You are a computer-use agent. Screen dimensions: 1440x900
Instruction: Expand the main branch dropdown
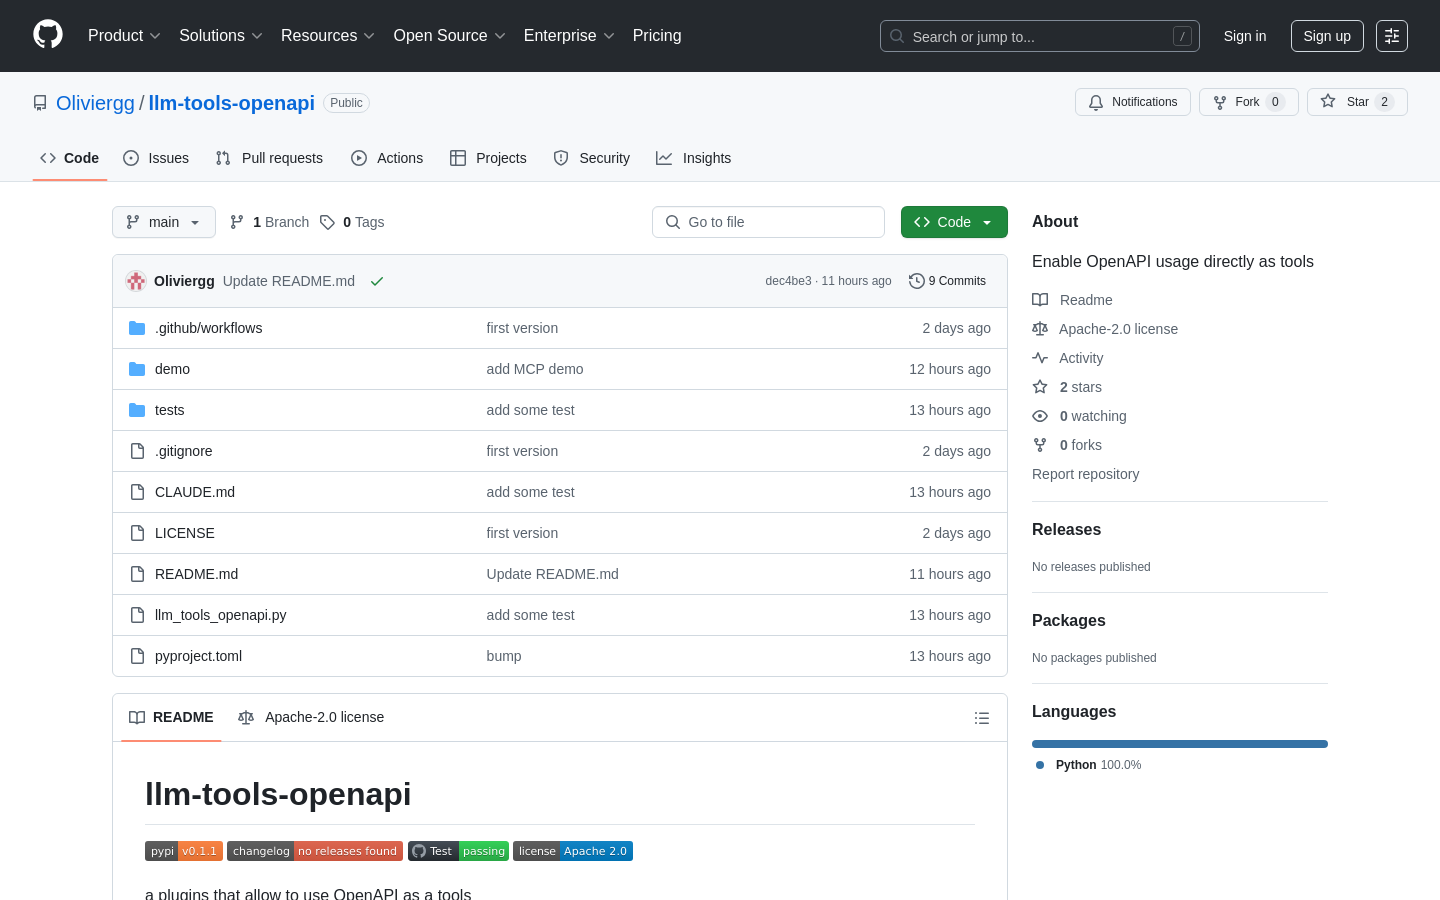coord(164,222)
